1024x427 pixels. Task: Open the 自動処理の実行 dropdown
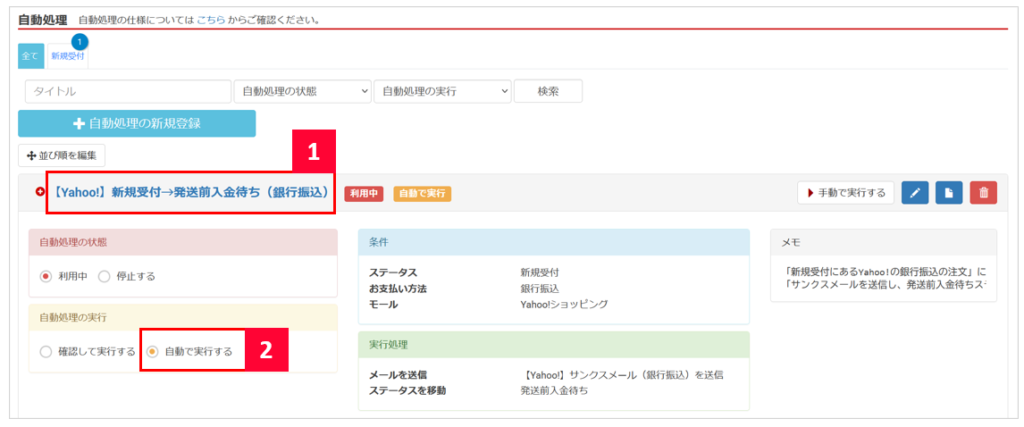pyautogui.click(x=442, y=92)
